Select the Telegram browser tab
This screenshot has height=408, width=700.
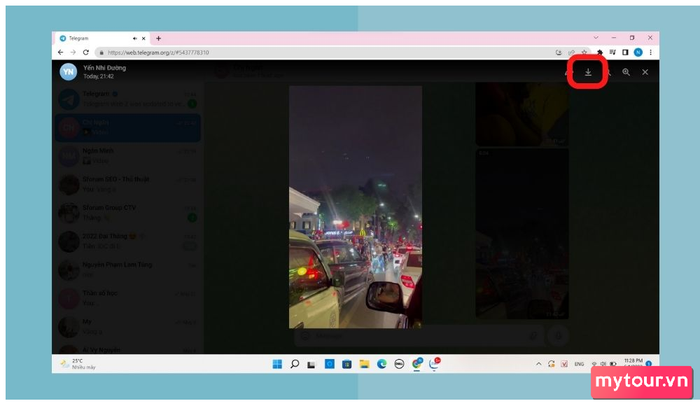pyautogui.click(x=103, y=38)
